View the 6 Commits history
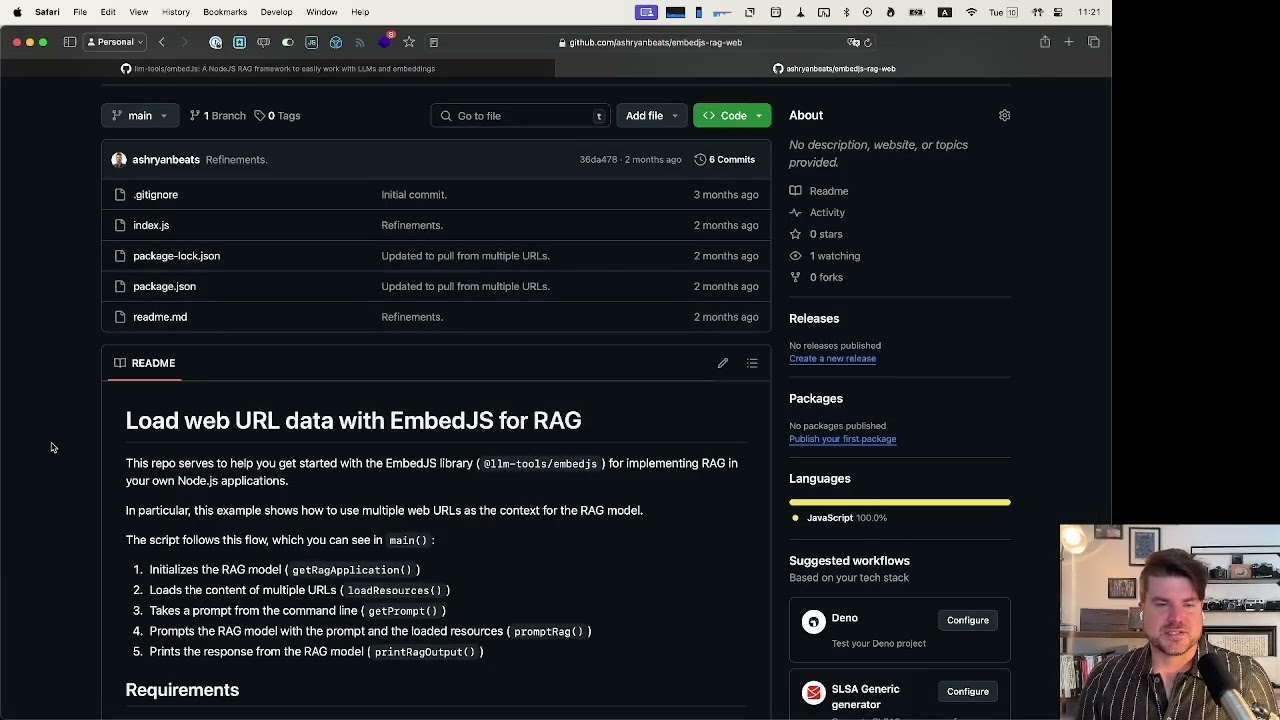Screen dimensions: 1280x720 pos(725,160)
